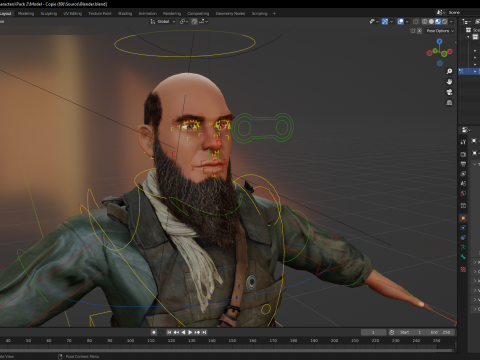Open the Scene properties tab
The width and height of the screenshot is (480, 360).
463,183
